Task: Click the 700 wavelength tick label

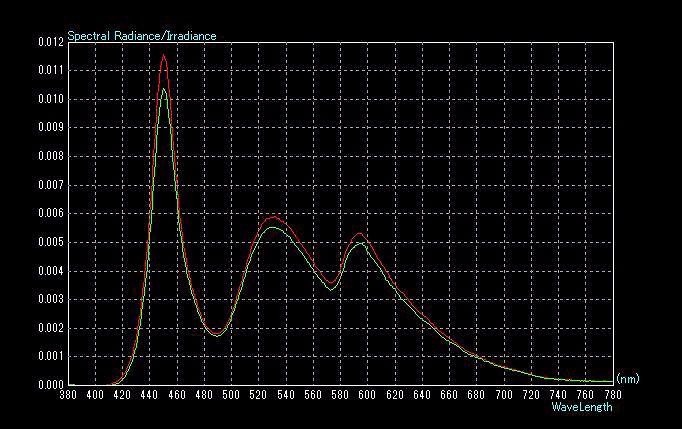Action: (504, 395)
